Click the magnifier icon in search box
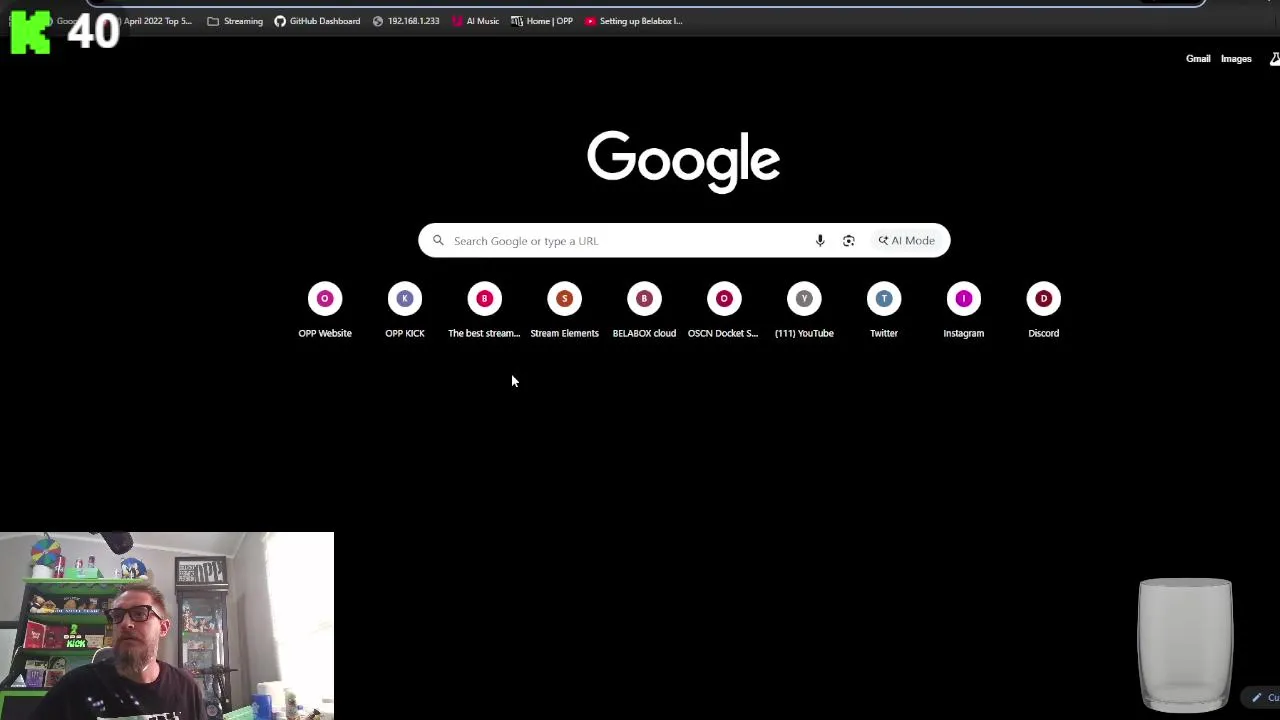 (x=438, y=240)
